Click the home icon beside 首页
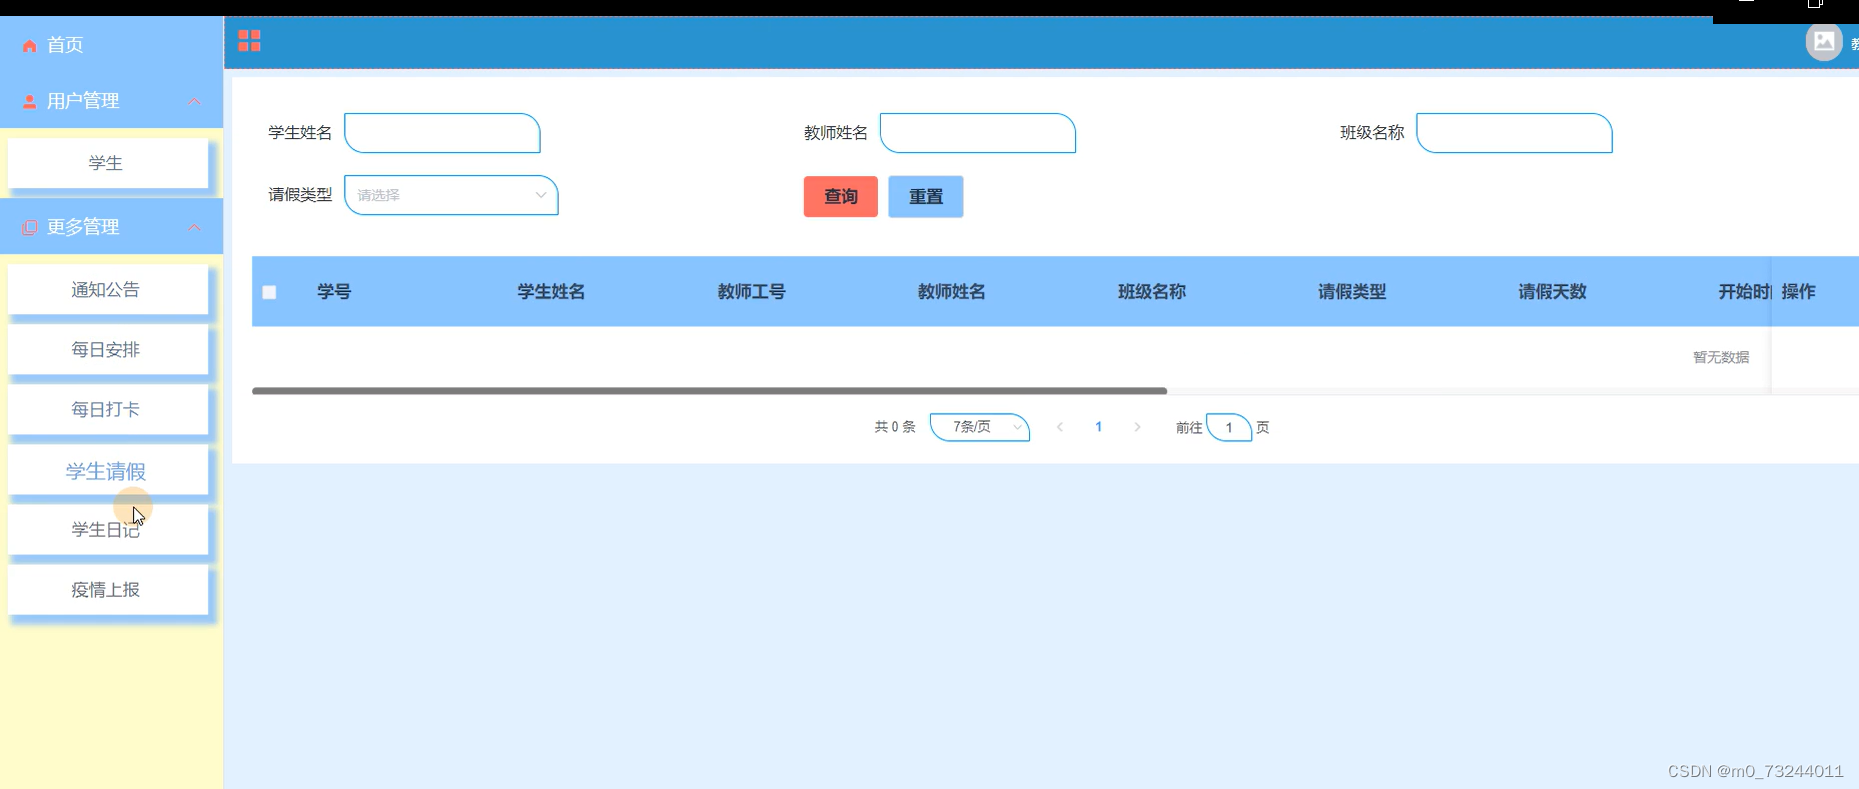Viewport: 1859px width, 789px height. [x=29, y=46]
